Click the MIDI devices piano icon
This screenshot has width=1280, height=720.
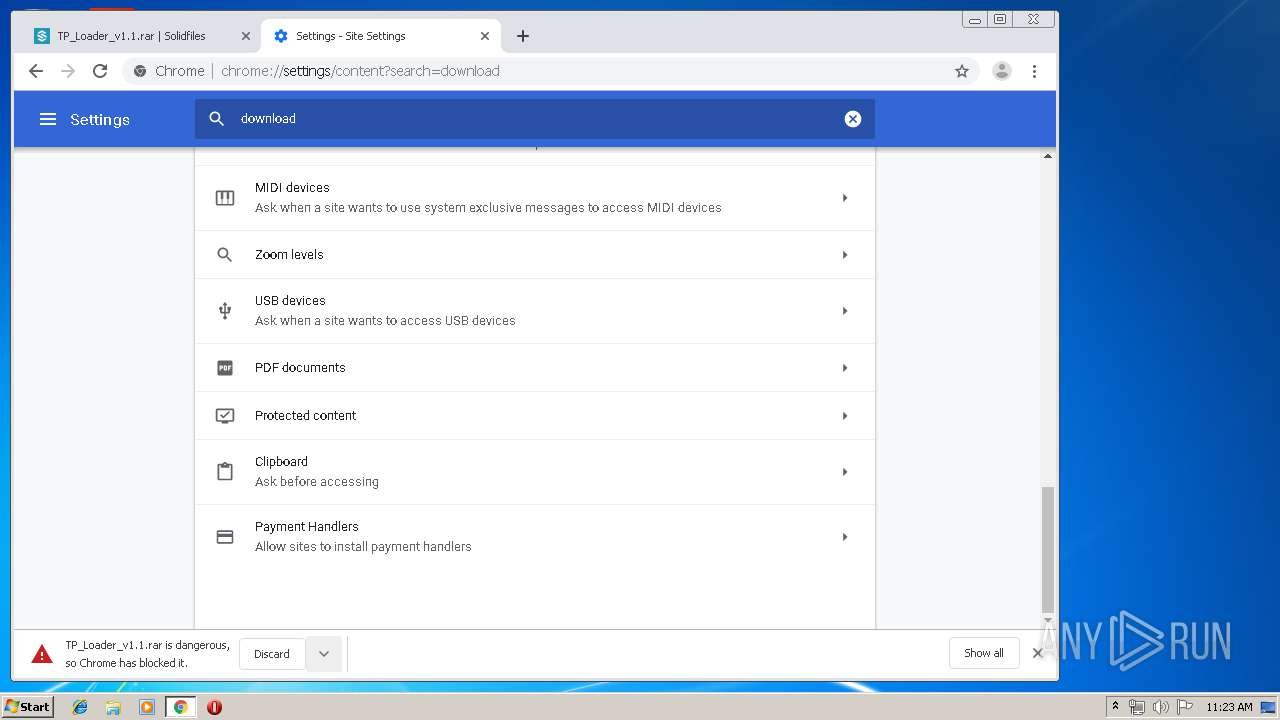(225, 198)
